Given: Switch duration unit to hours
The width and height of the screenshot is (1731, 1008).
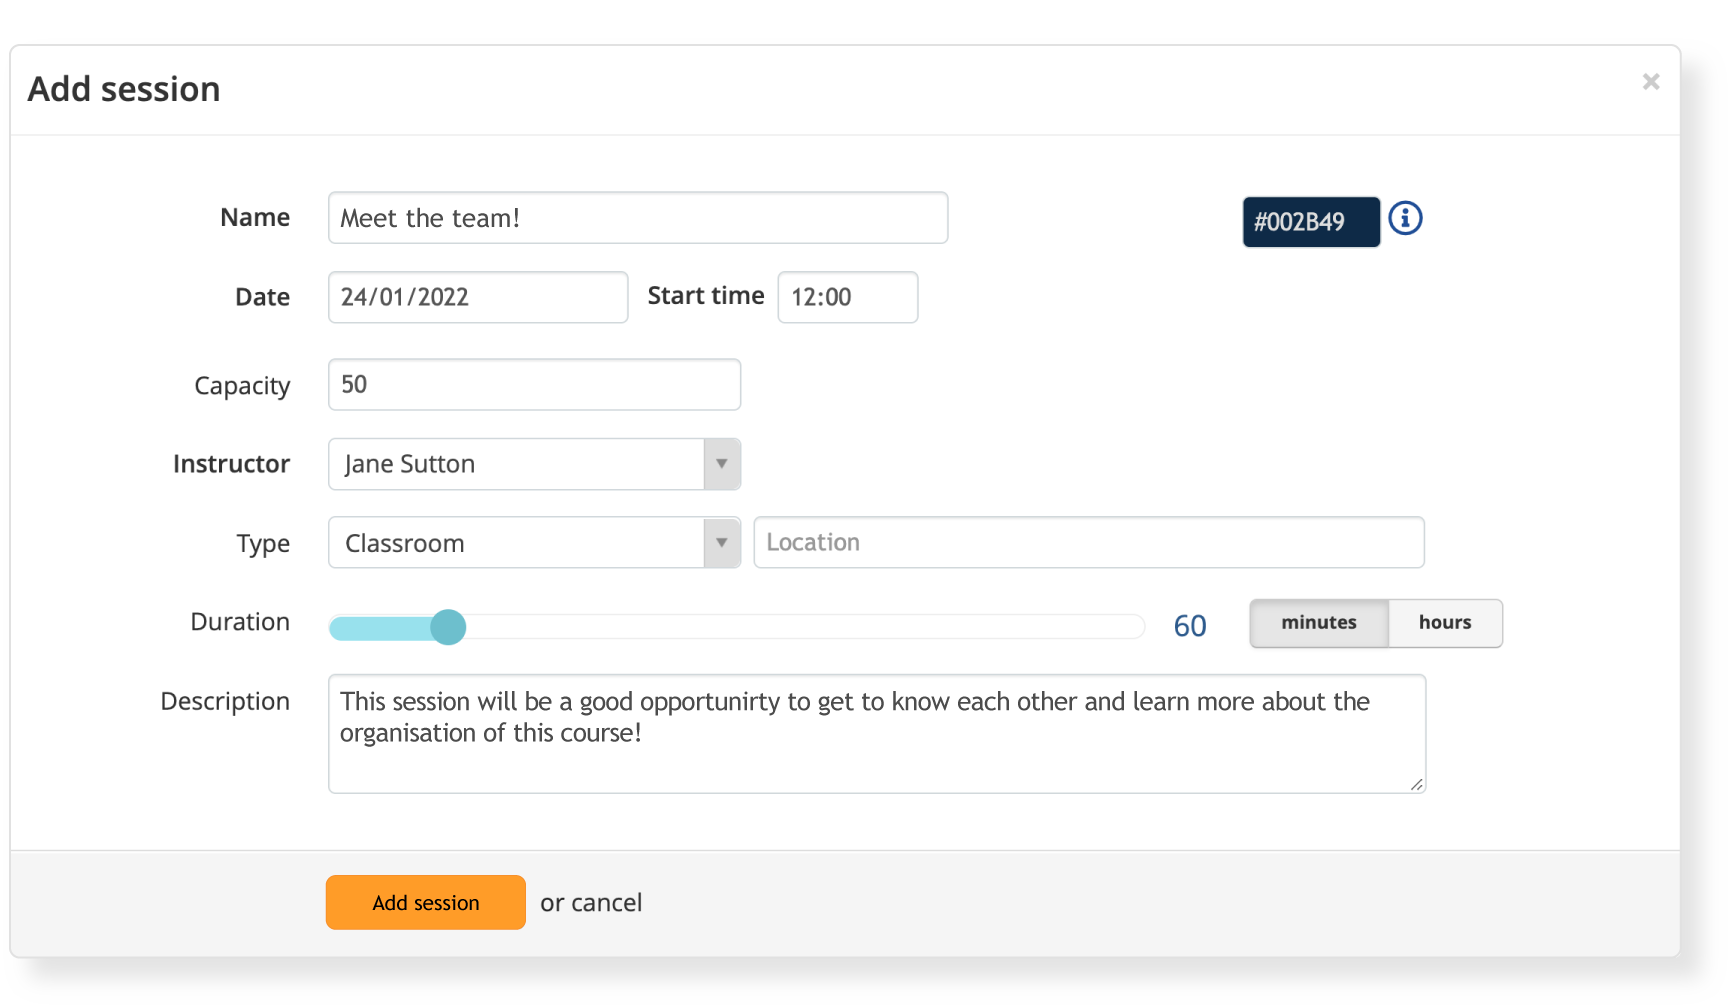Looking at the screenshot, I should [x=1445, y=623].
